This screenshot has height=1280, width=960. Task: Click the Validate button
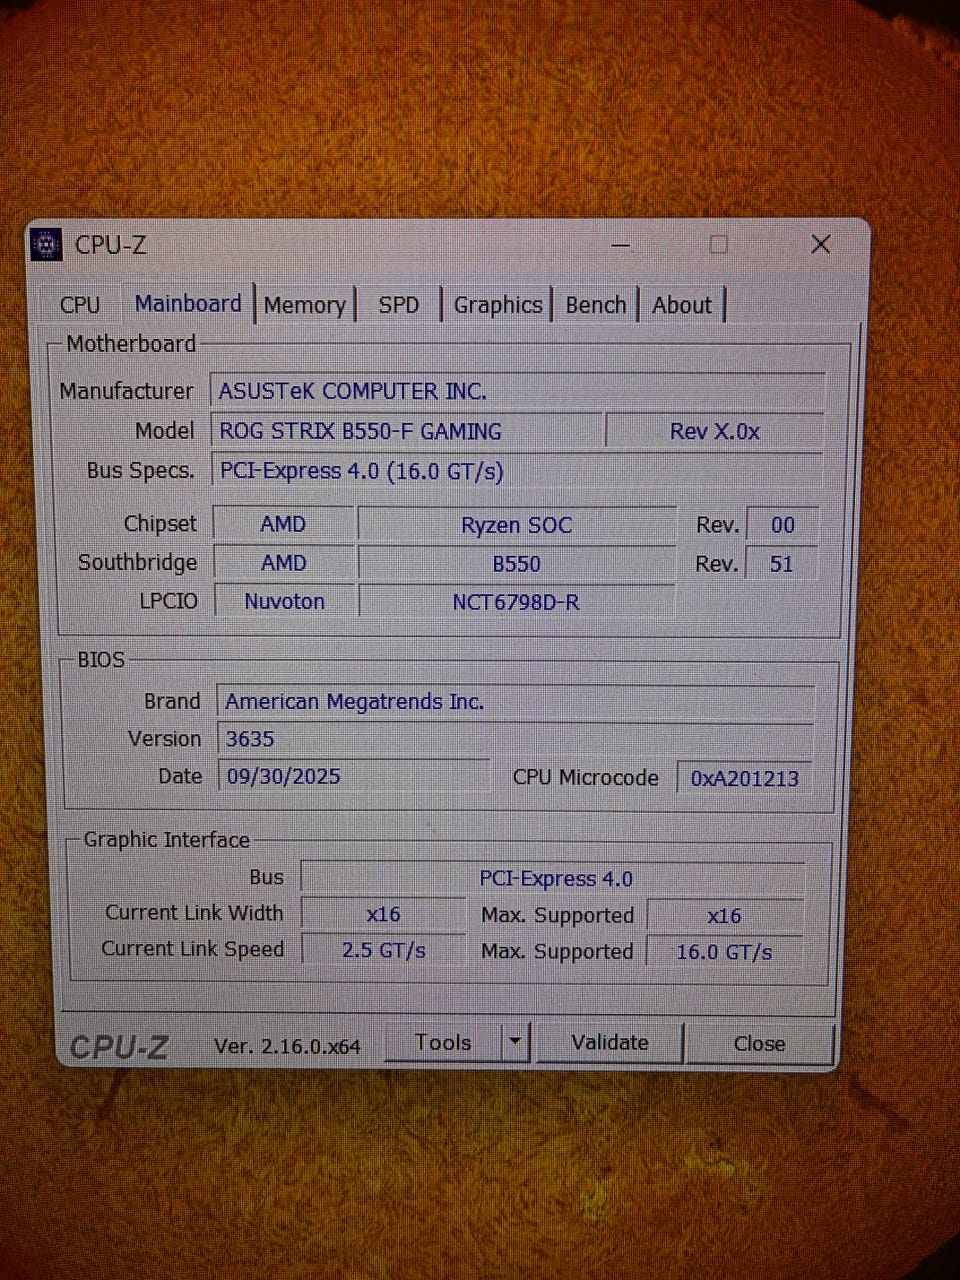pos(610,1042)
